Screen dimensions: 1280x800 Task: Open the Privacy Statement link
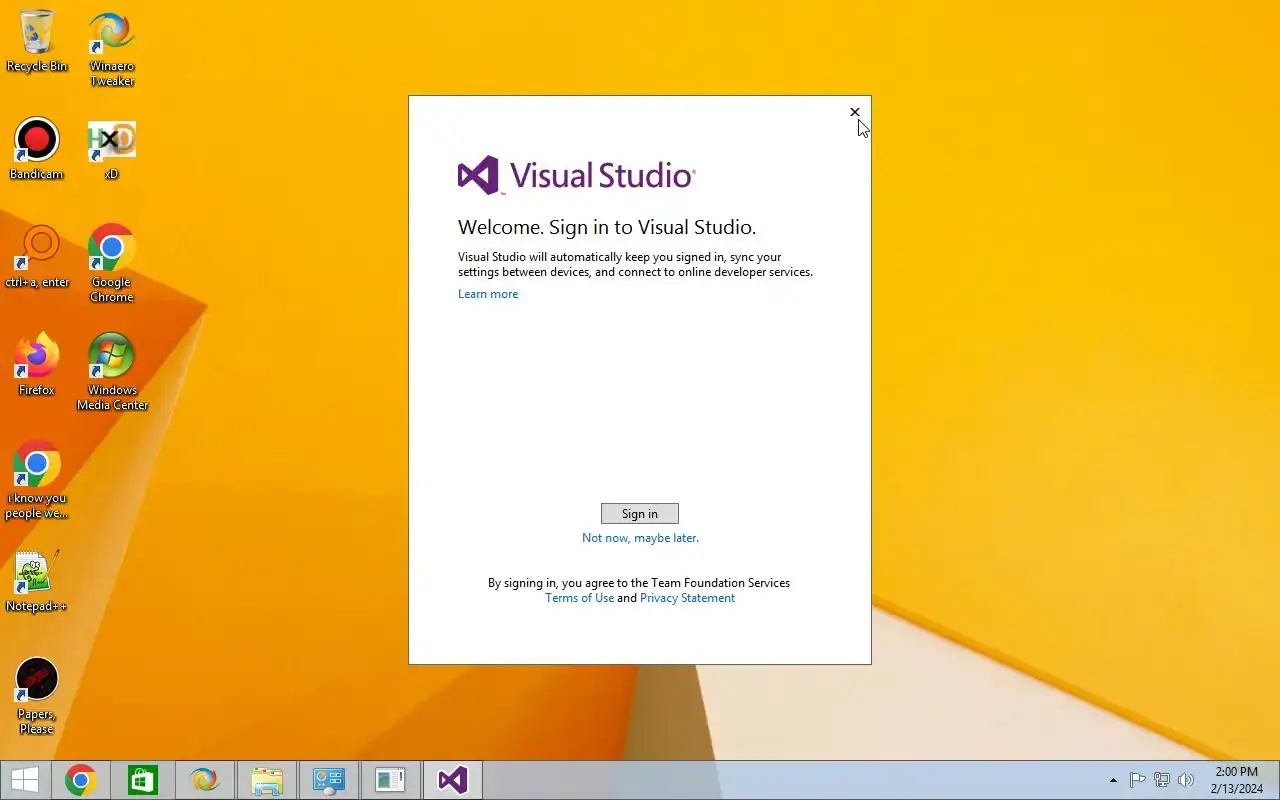(x=687, y=598)
